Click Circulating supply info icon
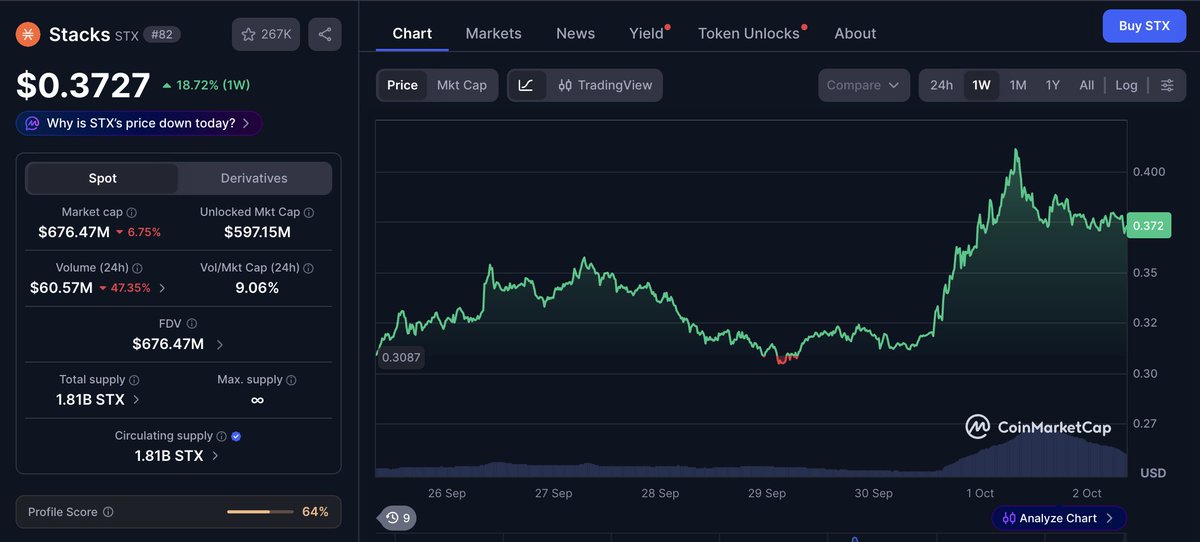Viewport: 1200px width, 542px height. pyautogui.click(x=222, y=436)
